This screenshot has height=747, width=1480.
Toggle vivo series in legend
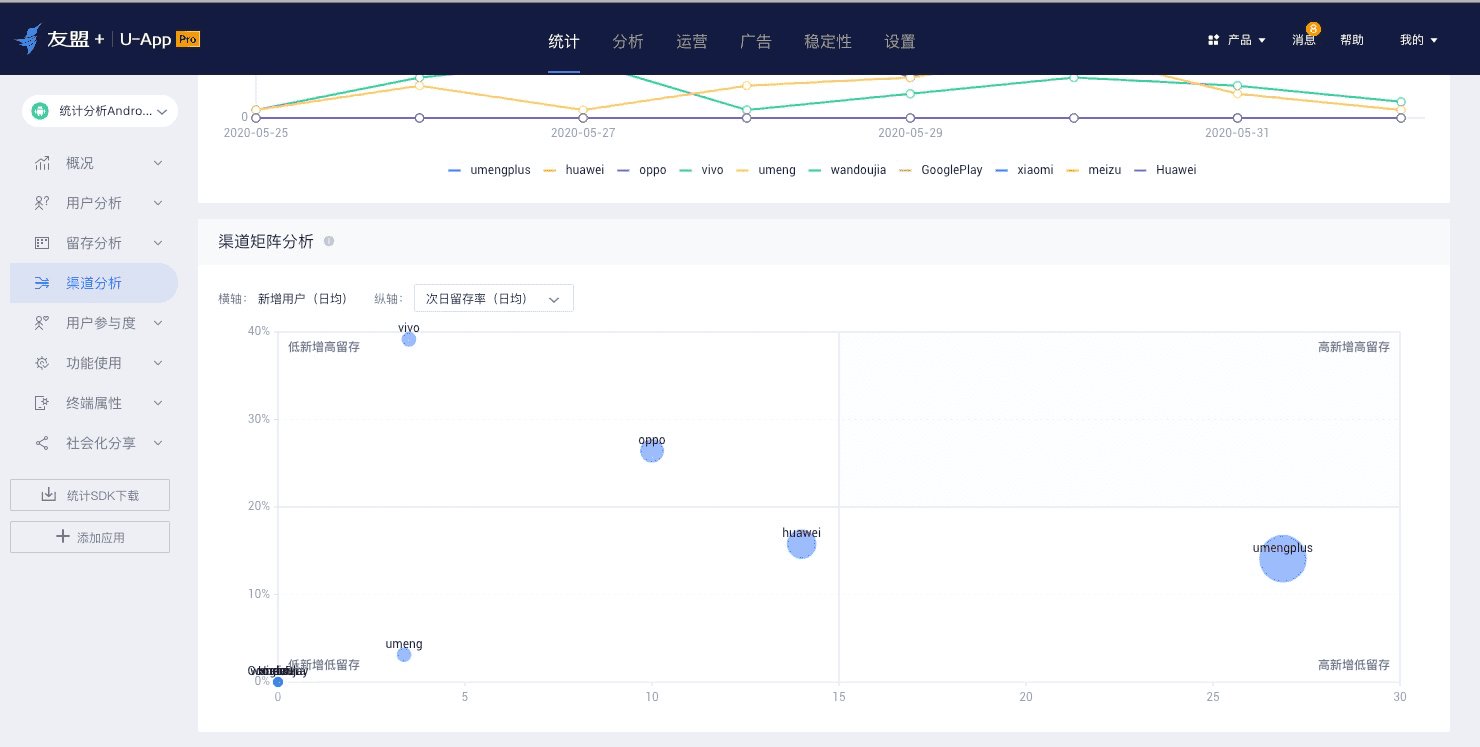[700, 170]
